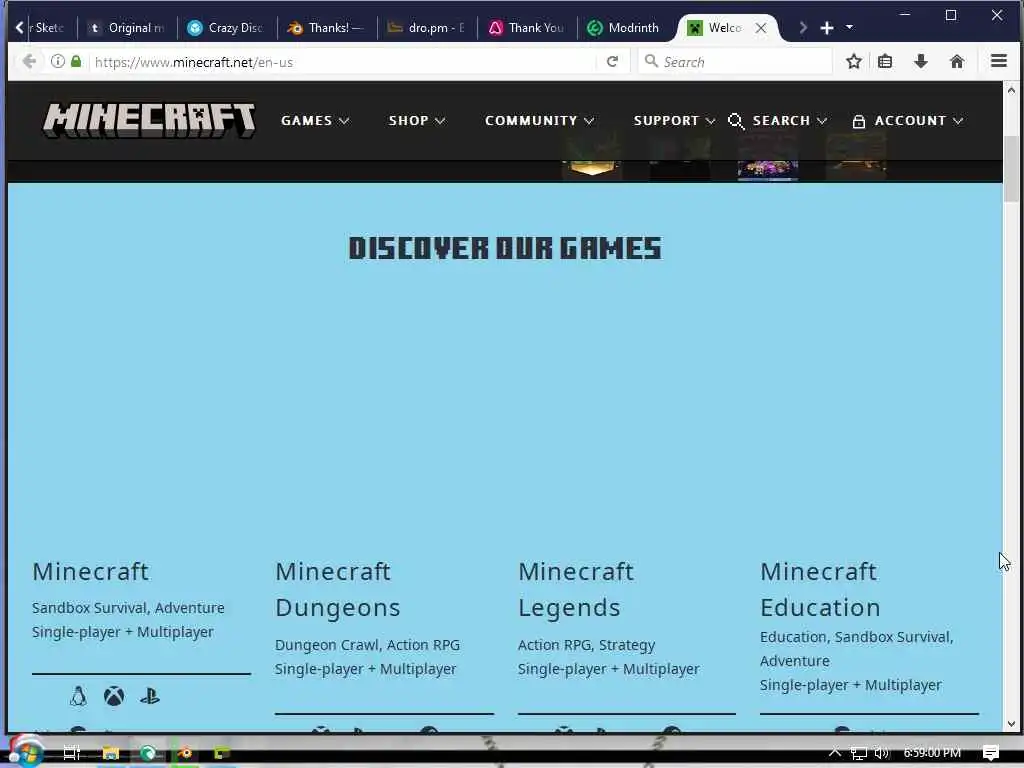This screenshot has height=768, width=1024.
Task: Click the browser back arrow button
Action: (29, 61)
